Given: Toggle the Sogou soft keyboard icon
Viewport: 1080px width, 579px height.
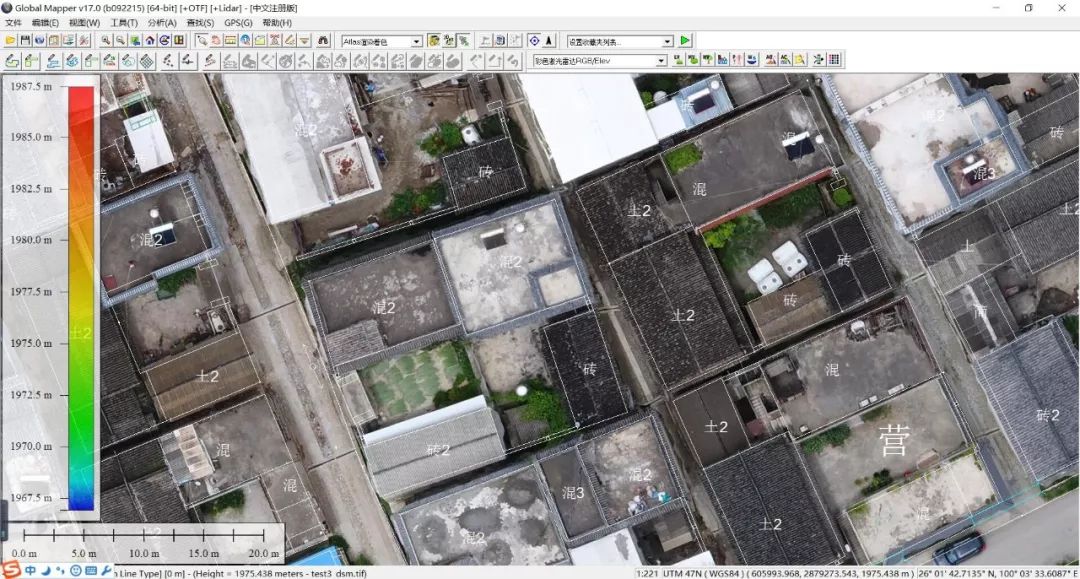Looking at the screenshot, I should pos(91,571).
